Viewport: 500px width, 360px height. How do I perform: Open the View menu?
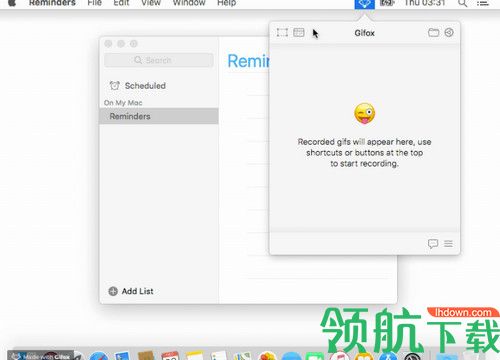[x=151, y=3]
